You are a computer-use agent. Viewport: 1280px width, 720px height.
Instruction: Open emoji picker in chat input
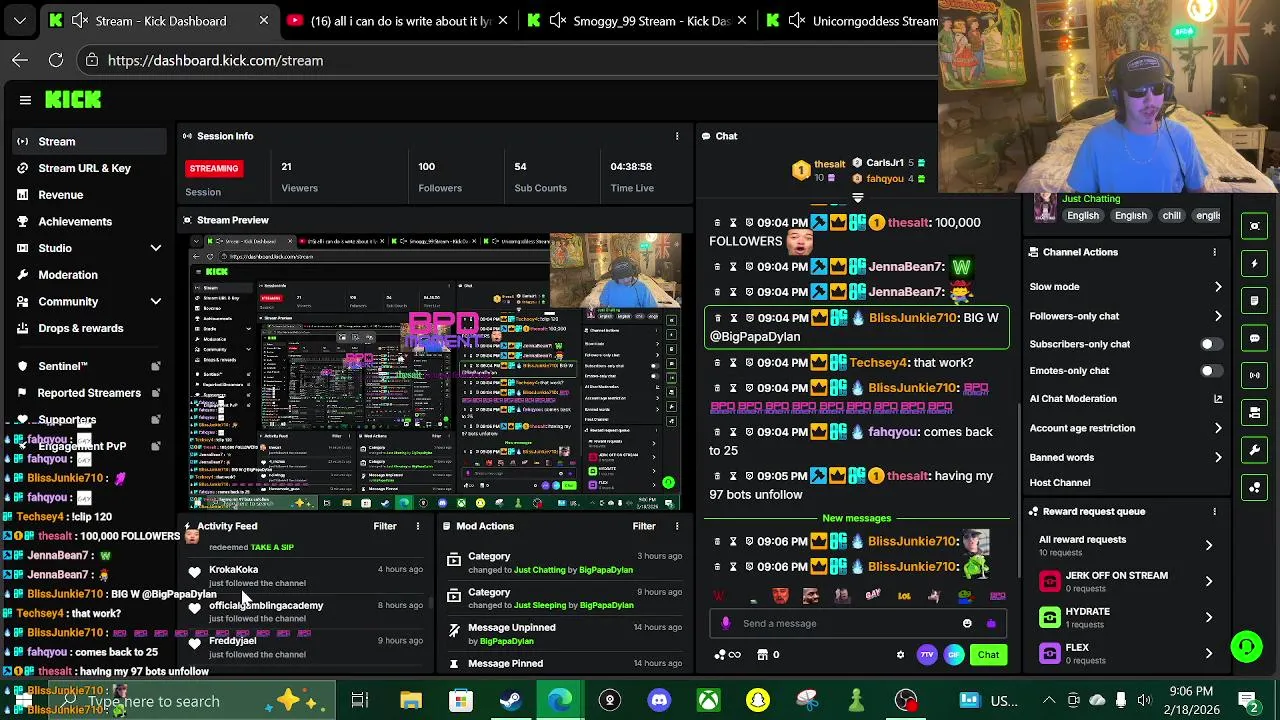[x=967, y=623]
